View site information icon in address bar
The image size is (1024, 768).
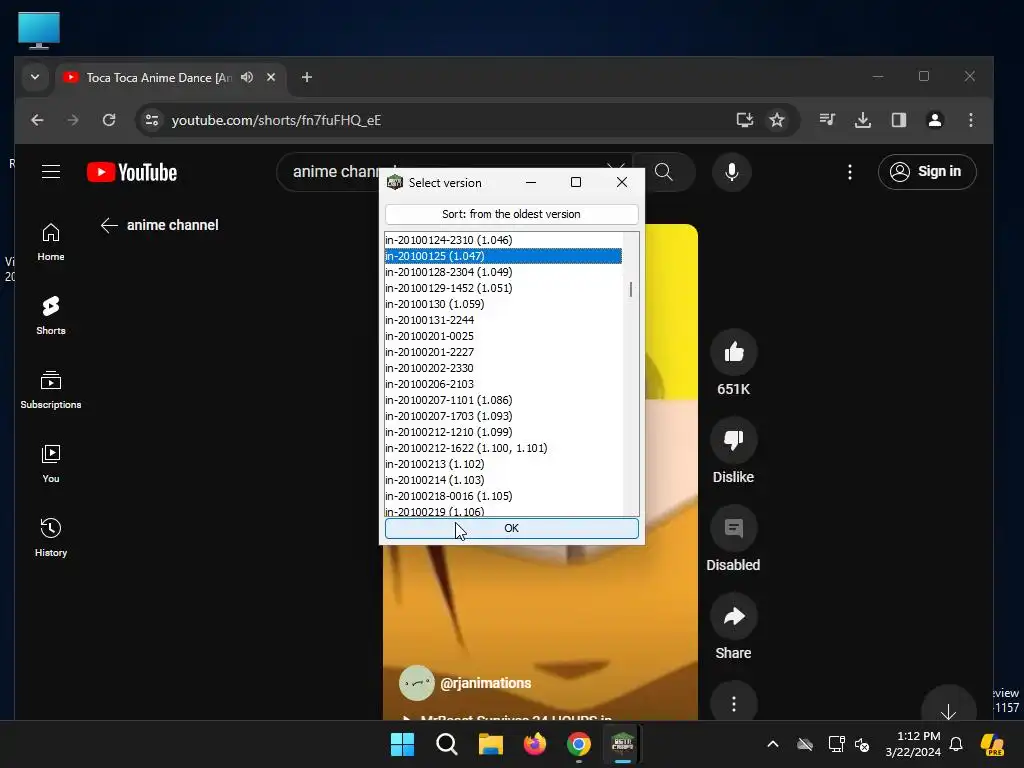(152, 120)
